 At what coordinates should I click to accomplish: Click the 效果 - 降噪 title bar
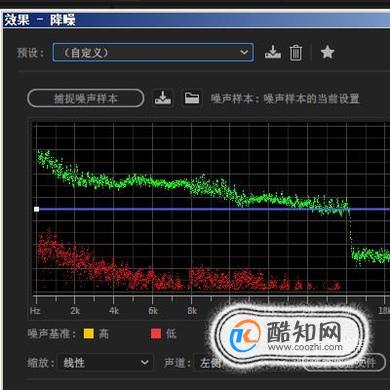click(197, 20)
